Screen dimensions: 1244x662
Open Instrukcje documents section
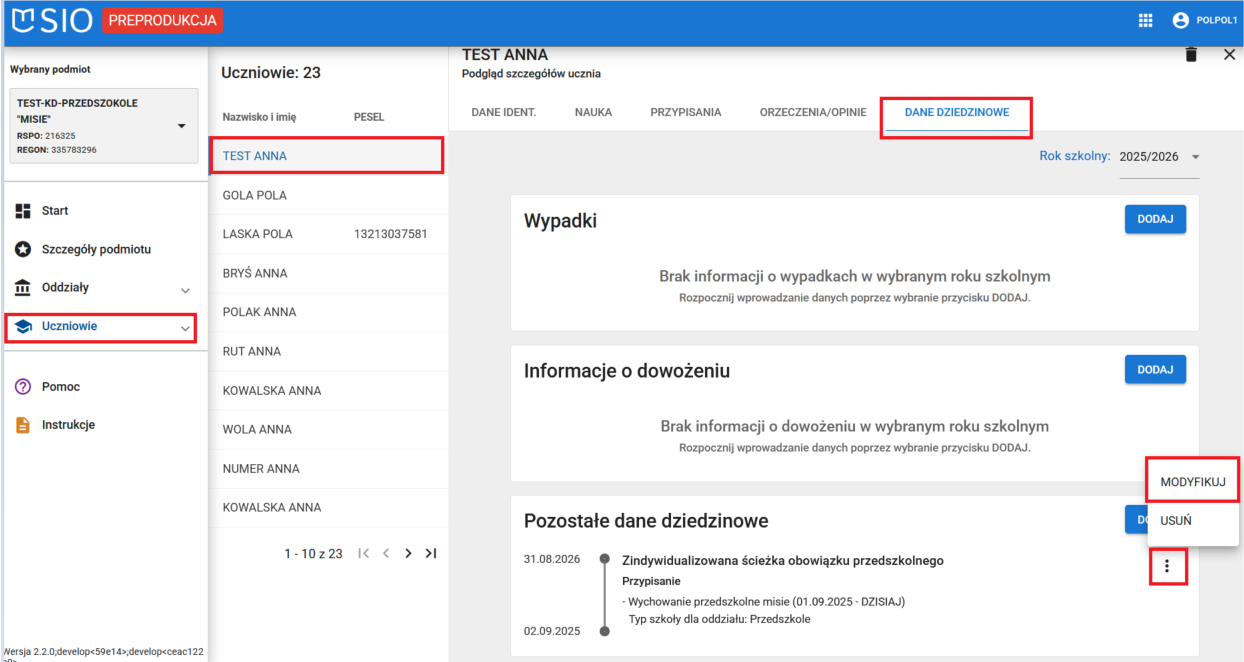[68, 425]
